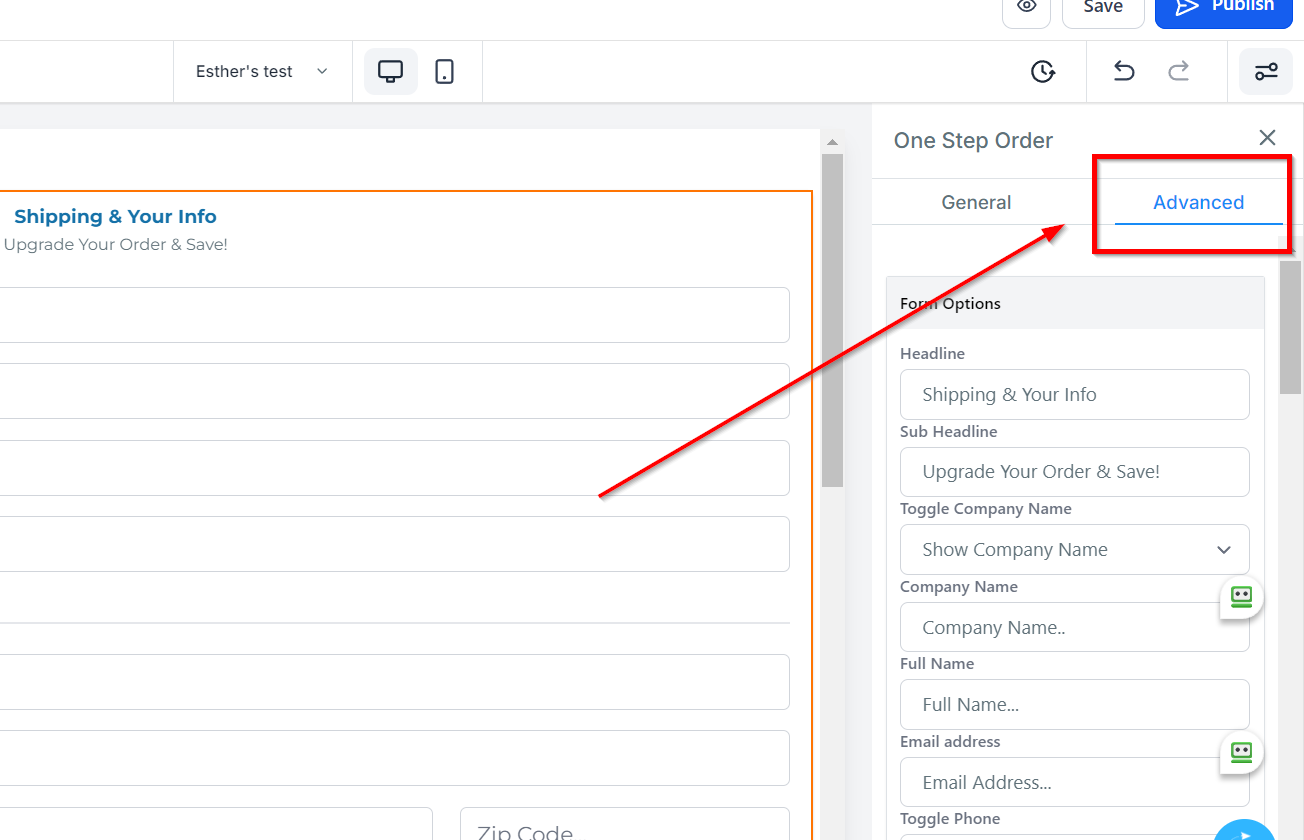
Task: Publish the page
Action: [1224, 8]
